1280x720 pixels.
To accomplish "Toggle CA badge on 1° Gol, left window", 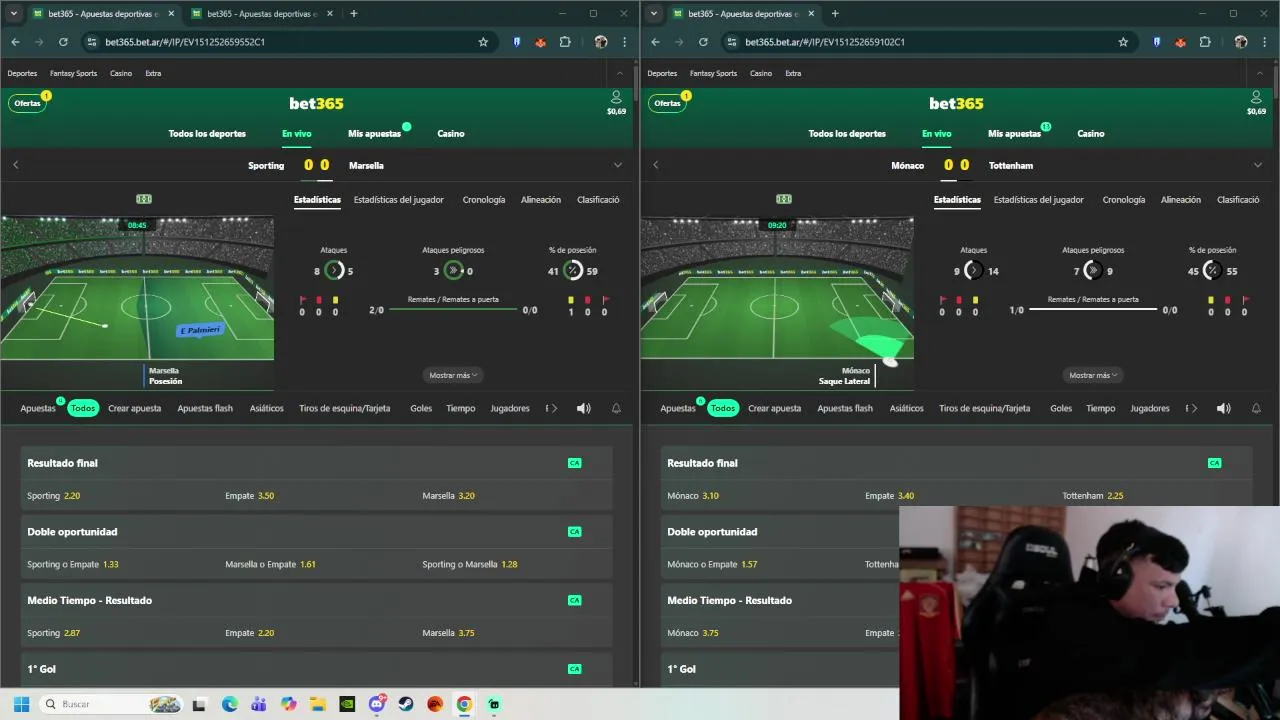I will click(x=574, y=668).
